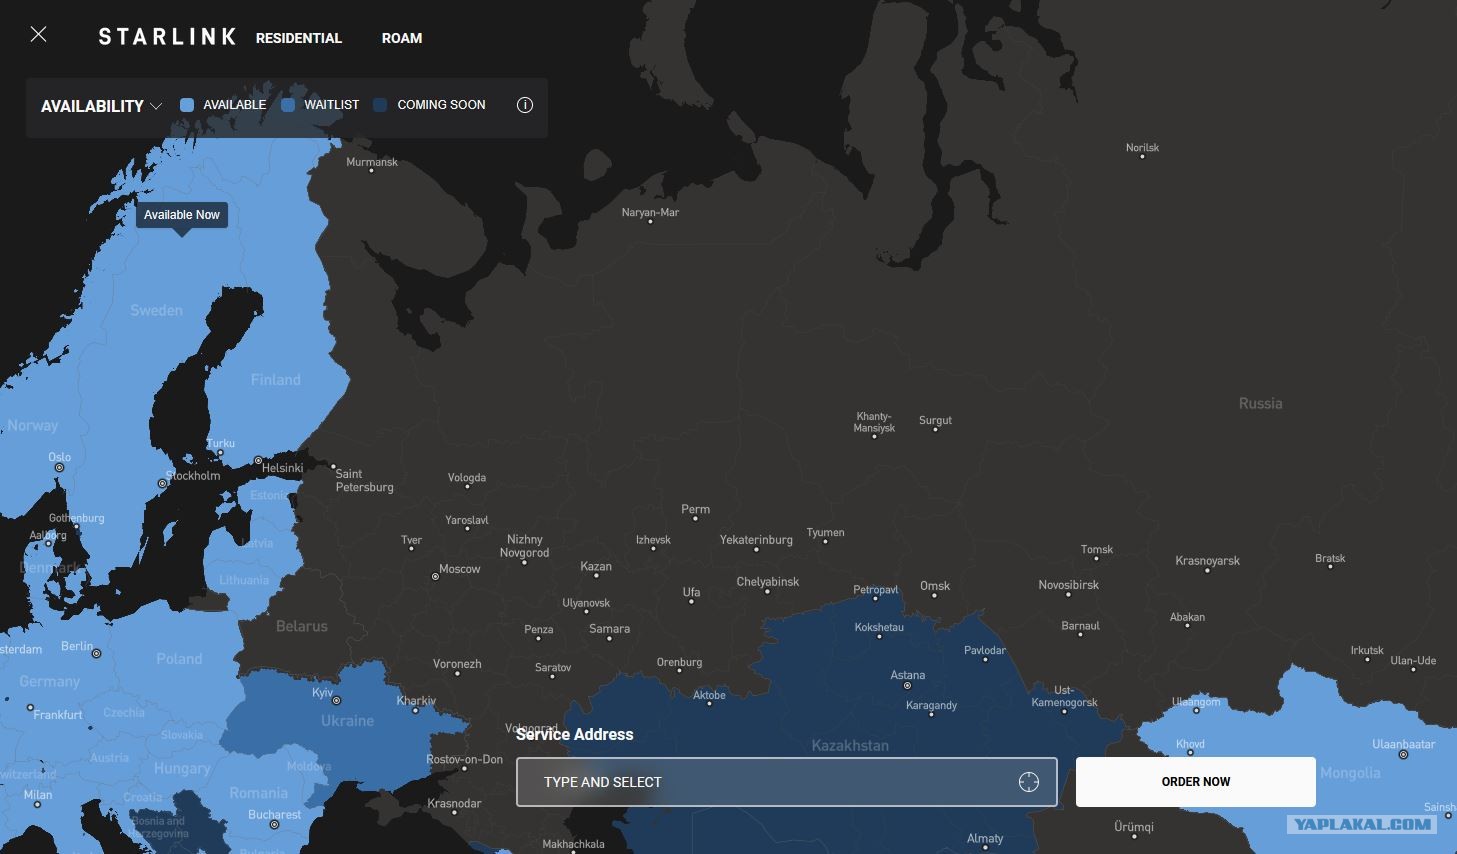The width and height of the screenshot is (1457, 854).
Task: Expand the Availability dropdown
Action: tap(101, 106)
